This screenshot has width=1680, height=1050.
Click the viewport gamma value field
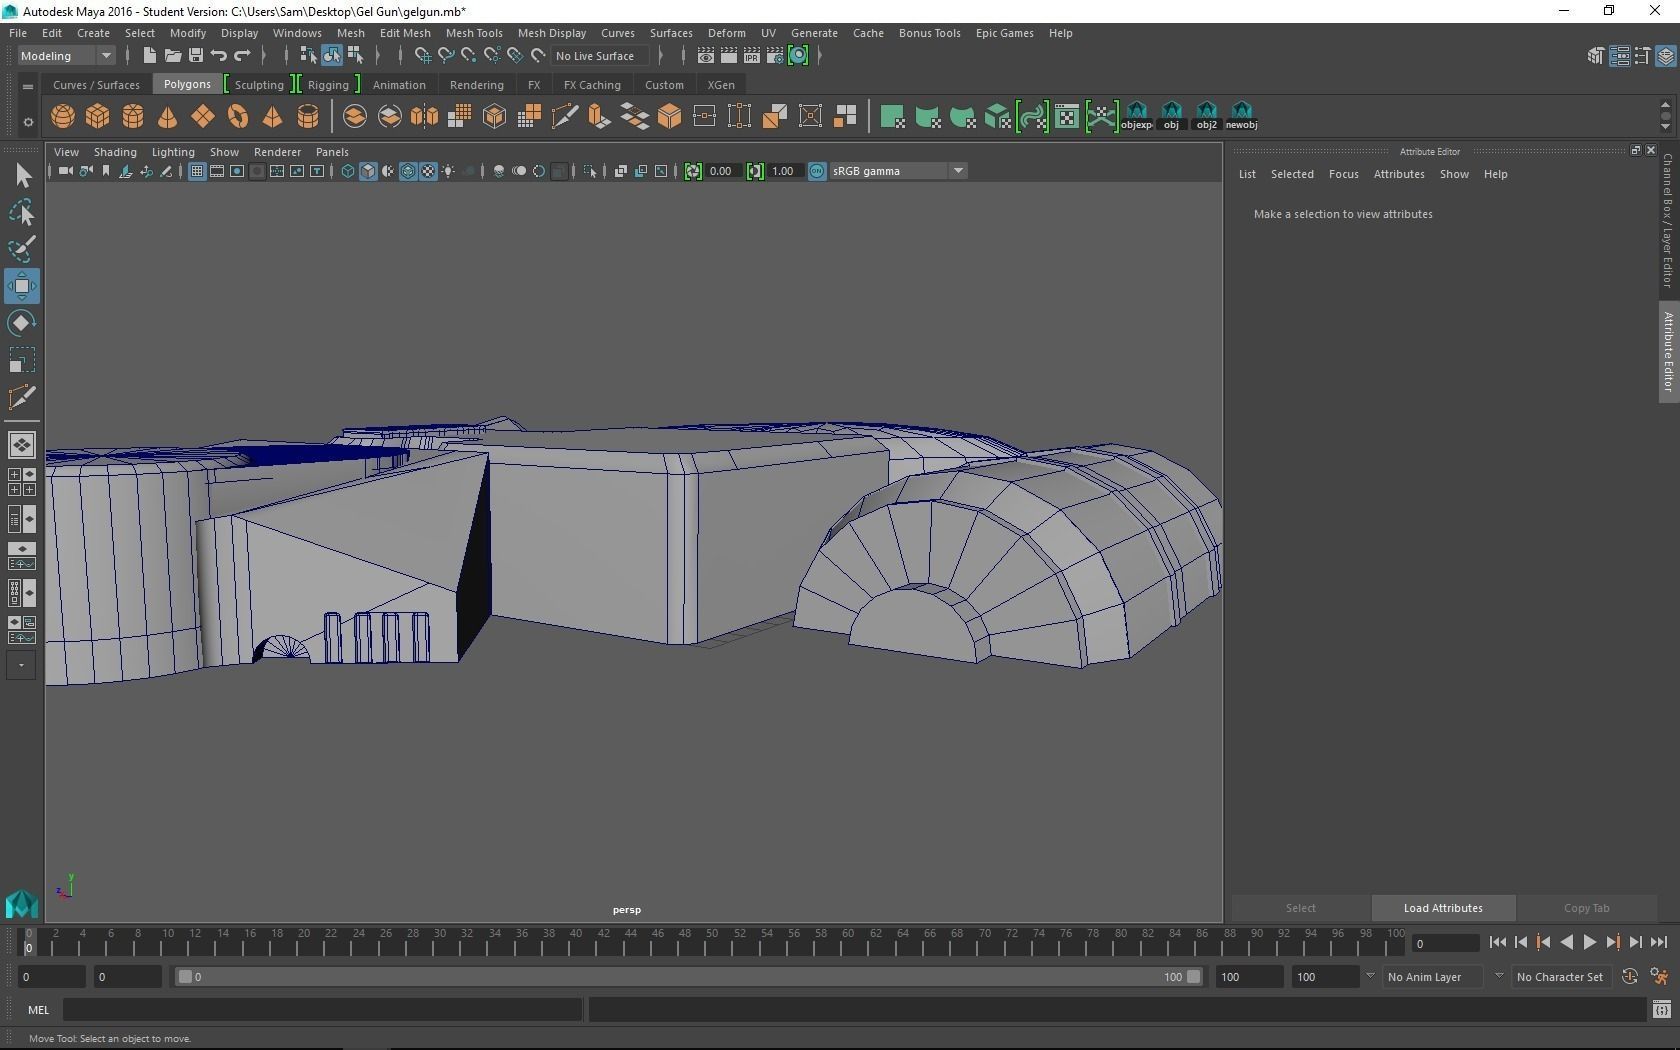pos(782,171)
